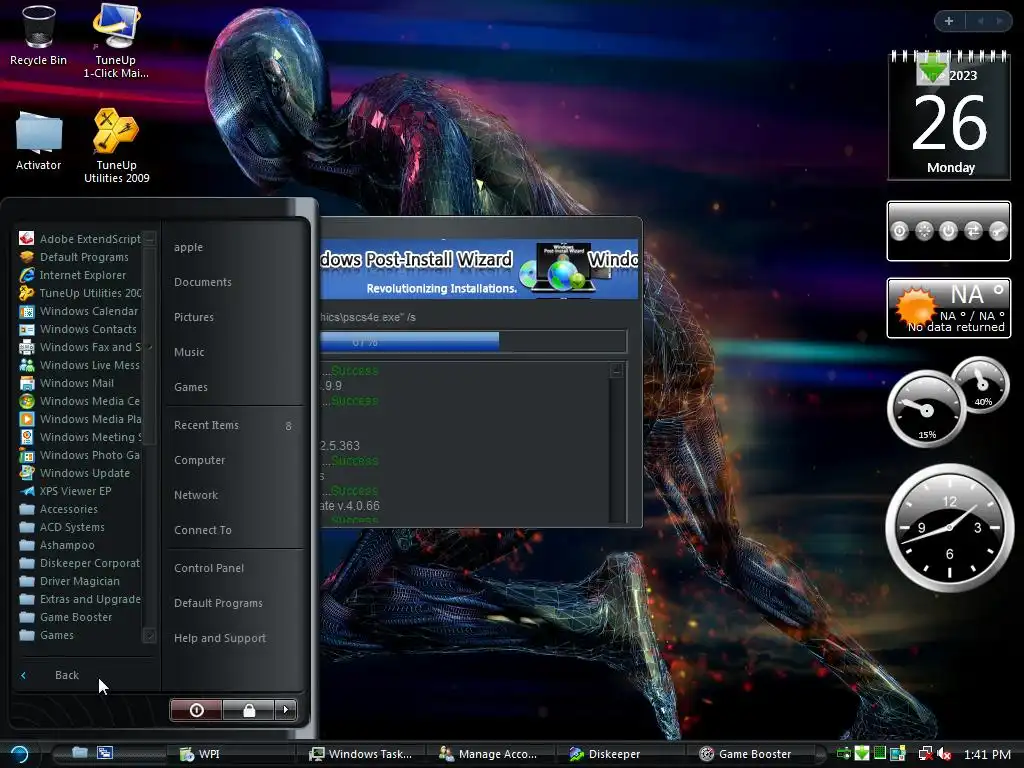Click the middle power symbol icon in the control gadget

coord(948,231)
